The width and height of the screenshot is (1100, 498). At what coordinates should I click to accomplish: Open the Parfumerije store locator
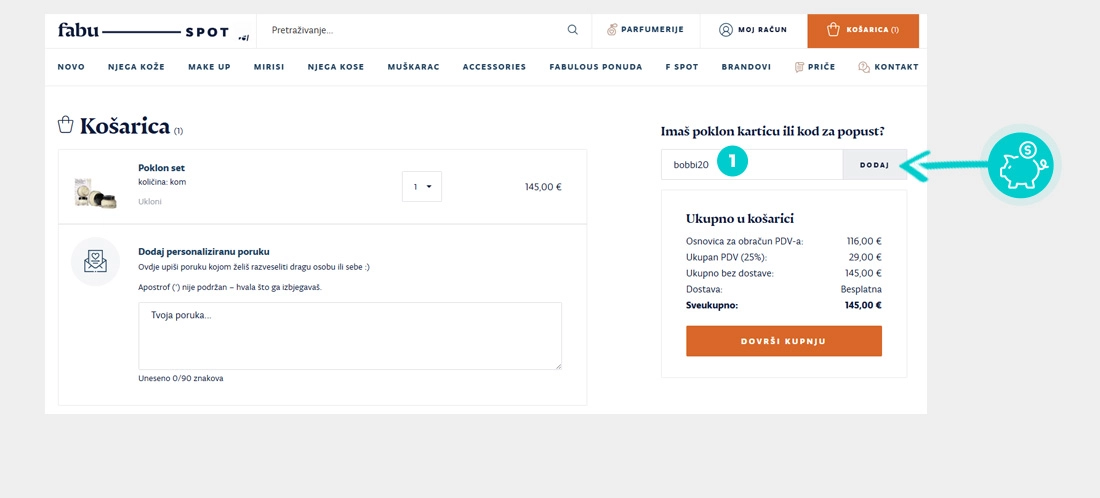(x=645, y=30)
